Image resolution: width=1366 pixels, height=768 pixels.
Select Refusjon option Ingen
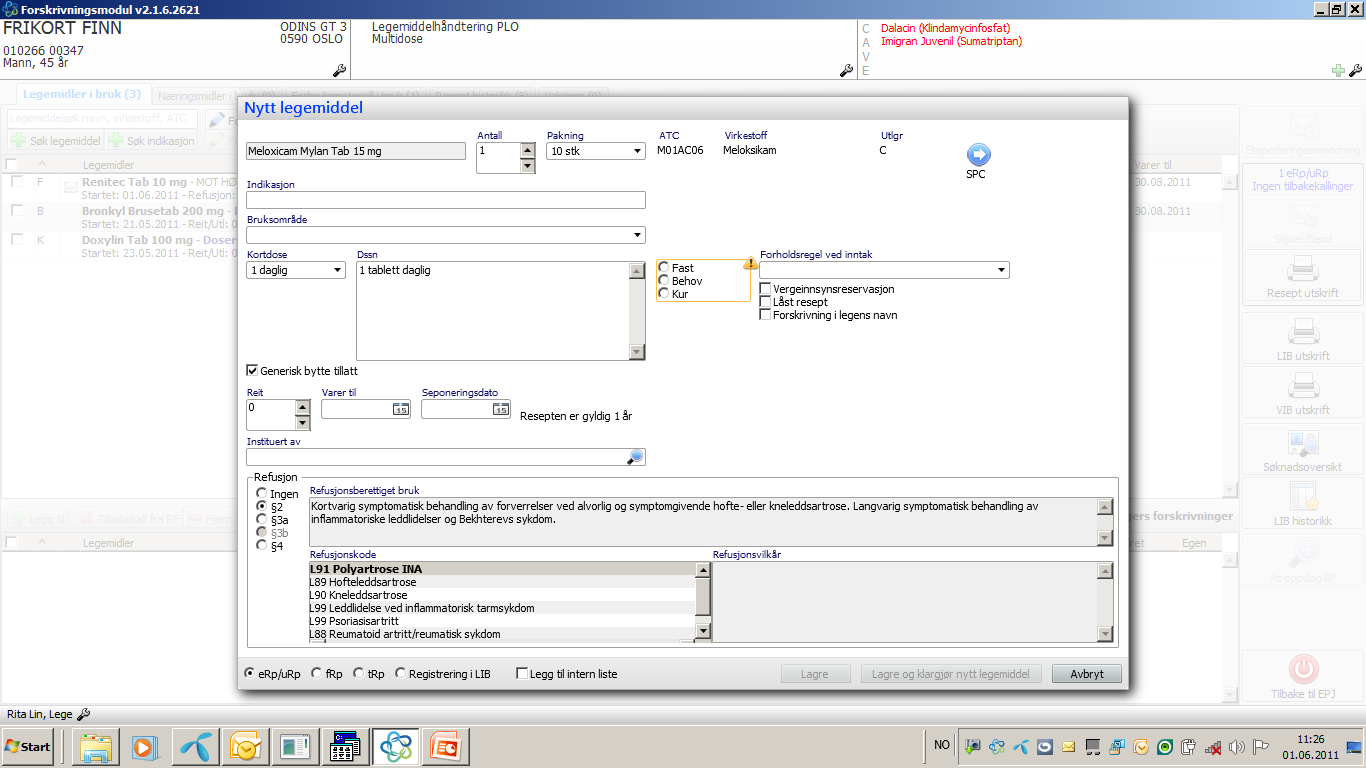[262, 494]
